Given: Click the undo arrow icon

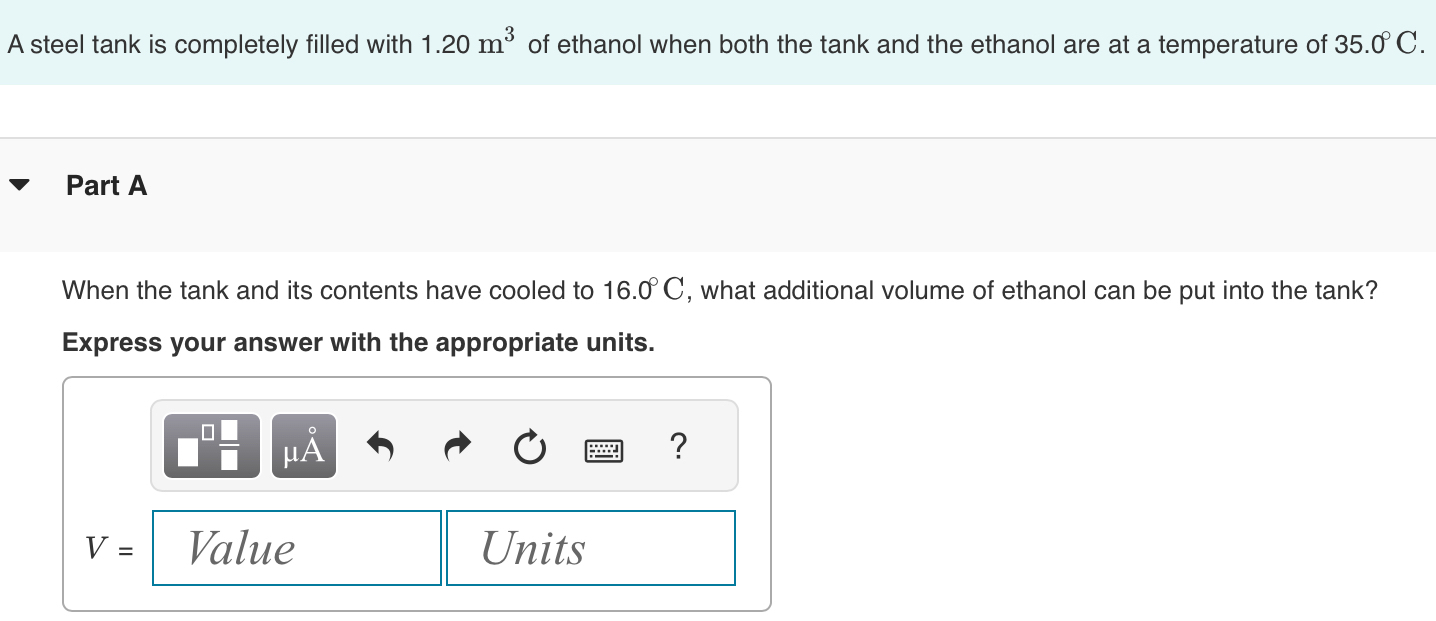Looking at the screenshot, I should click(x=379, y=446).
